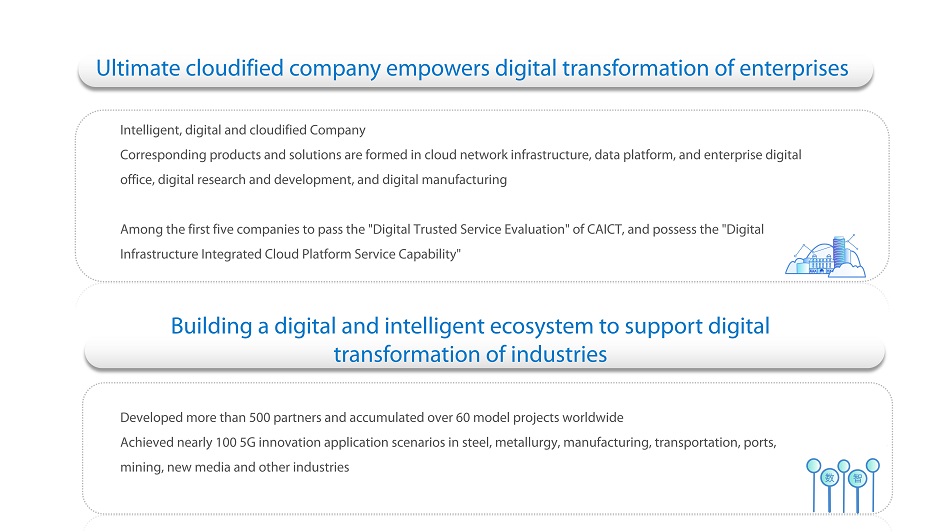Click the word "CAICT" in the first panel
946x532 pixels.
coord(605,229)
